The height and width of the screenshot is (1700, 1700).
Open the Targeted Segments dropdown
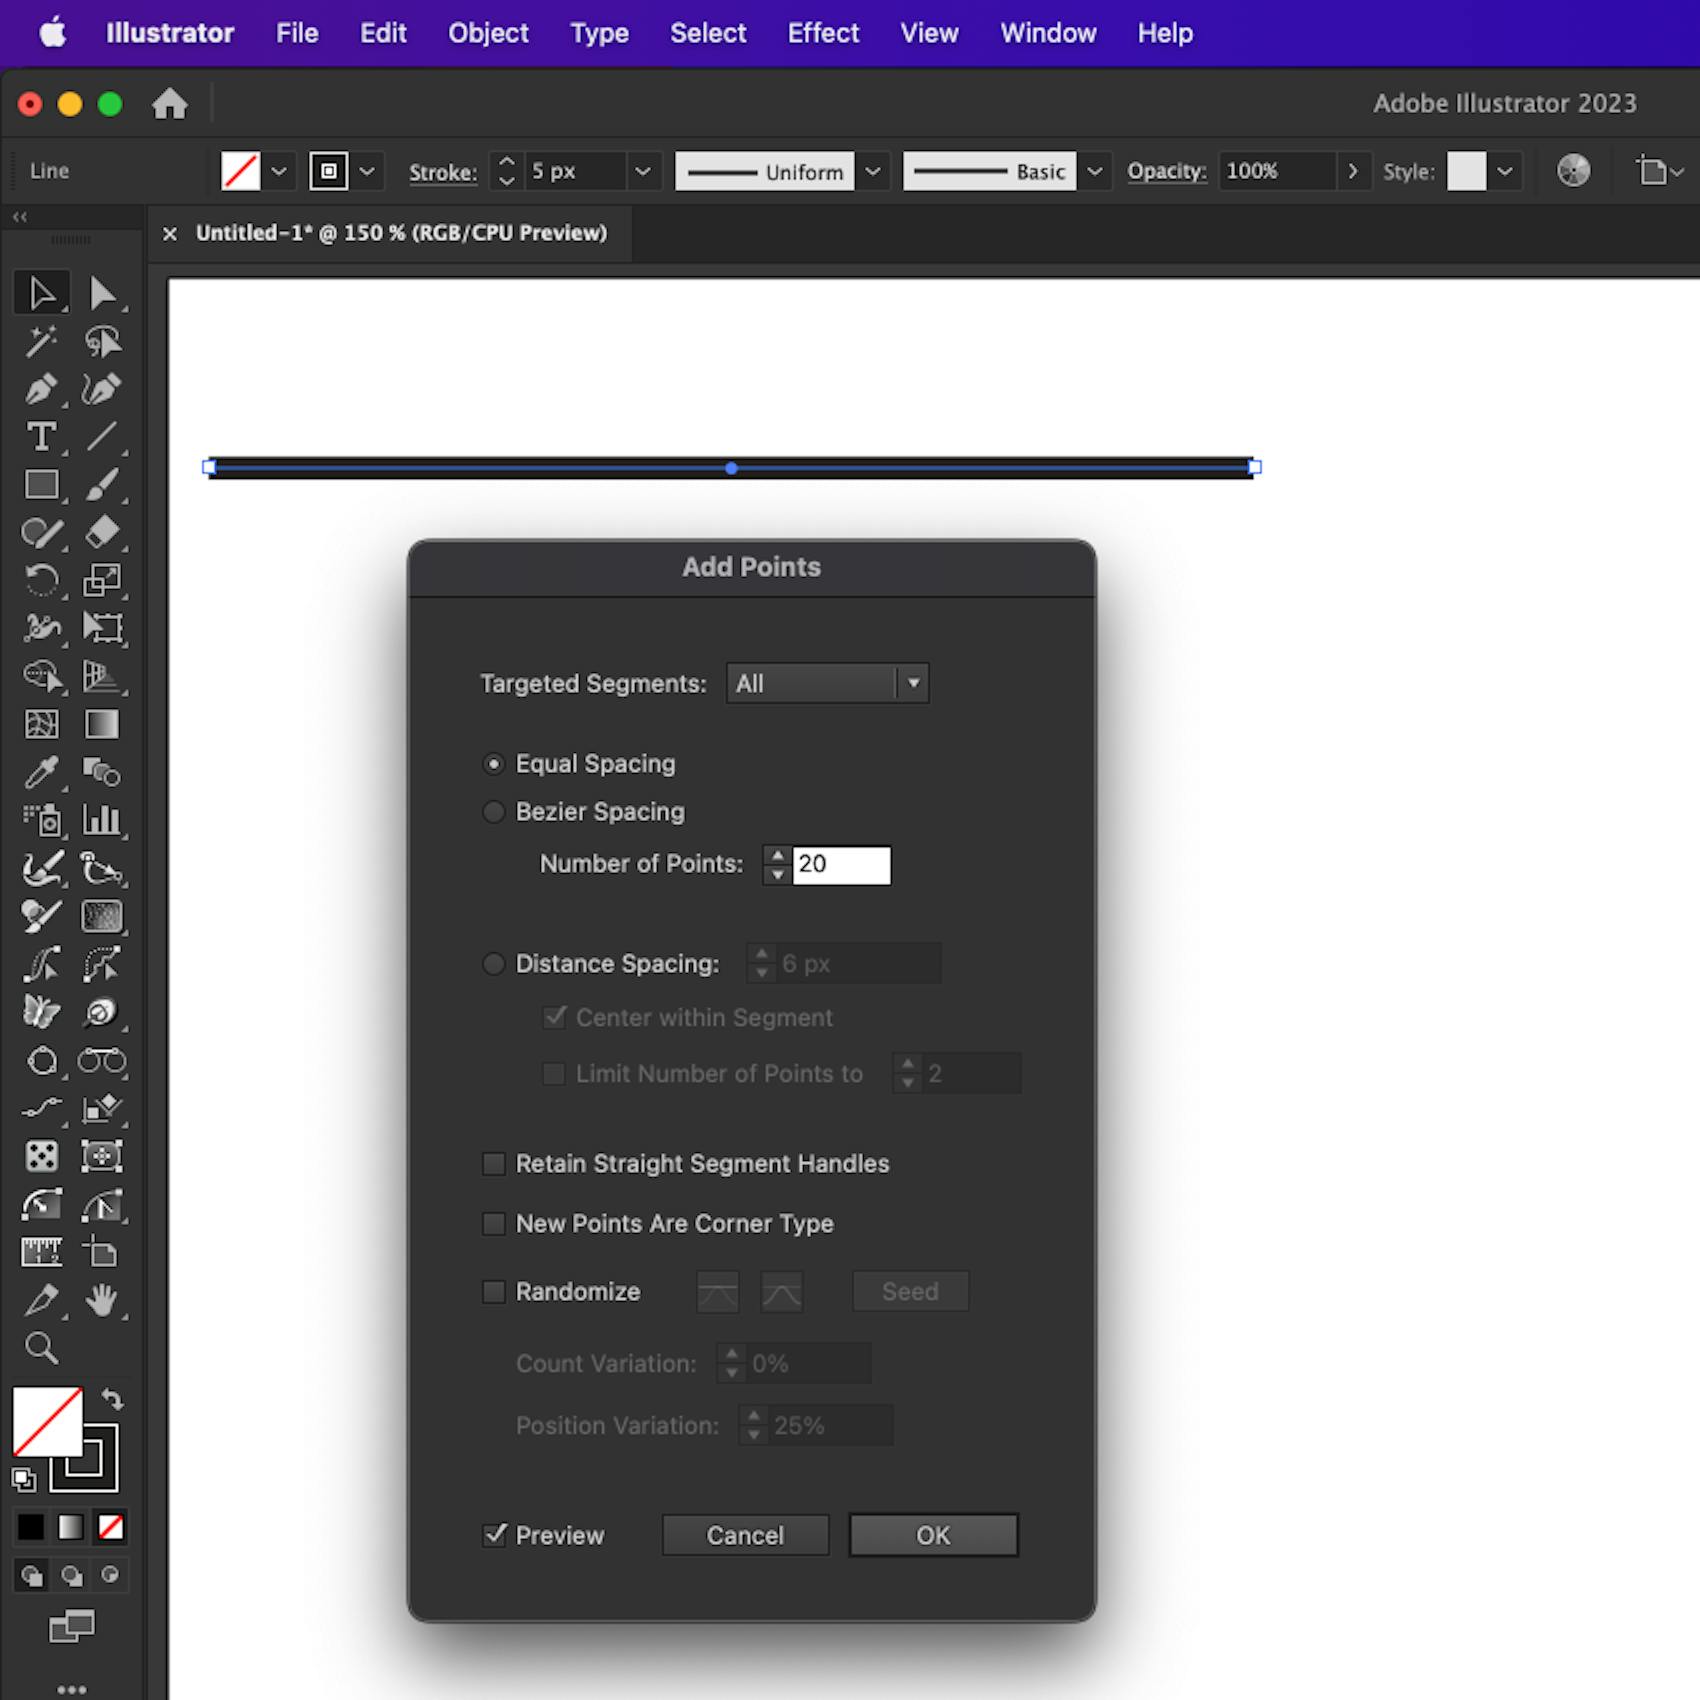point(828,684)
